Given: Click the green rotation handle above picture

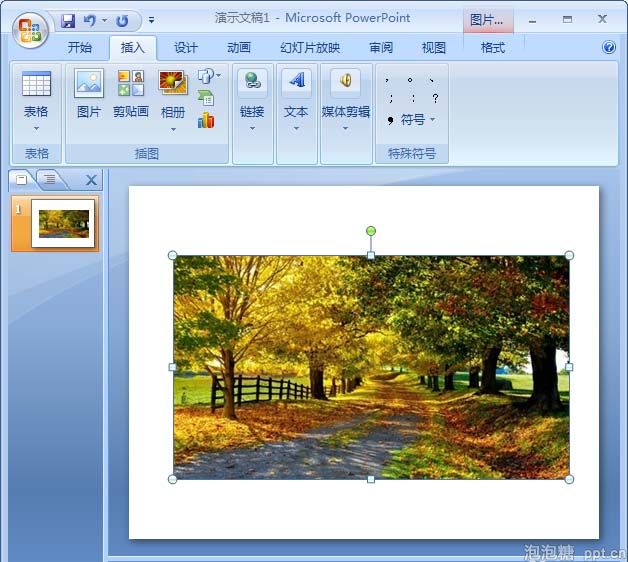Looking at the screenshot, I should [371, 231].
